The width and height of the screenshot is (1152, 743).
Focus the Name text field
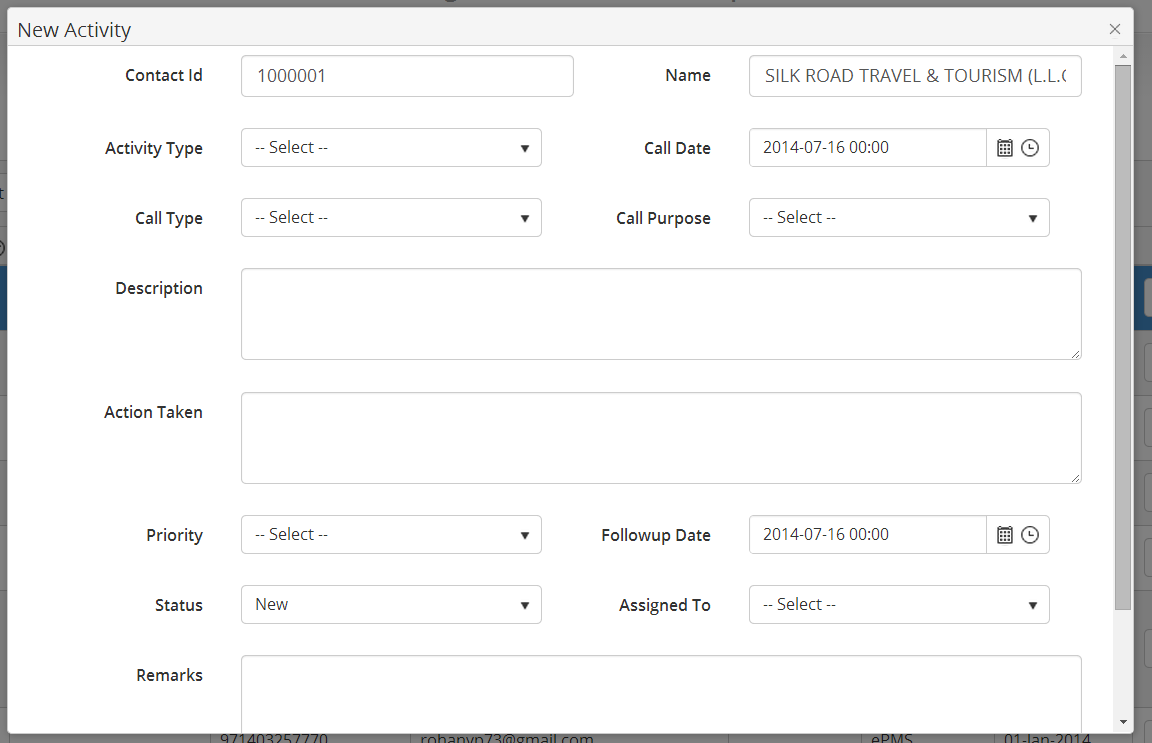pyautogui.click(x=915, y=76)
